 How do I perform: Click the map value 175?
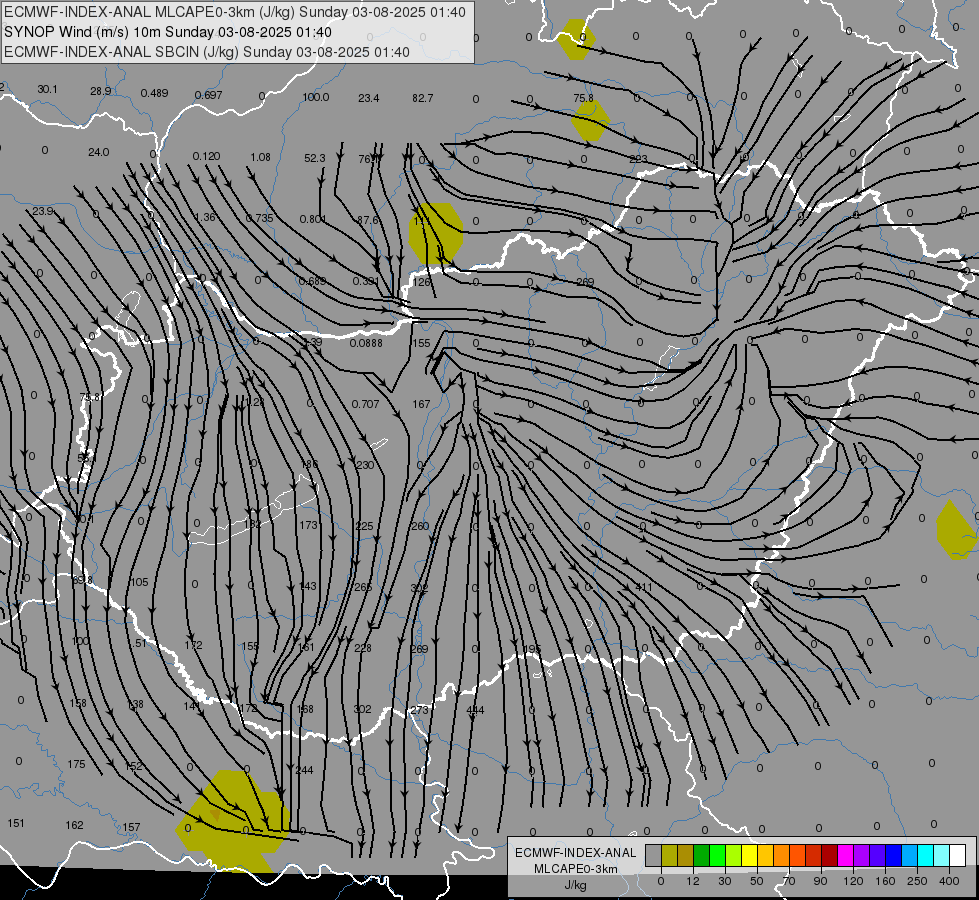[x=76, y=764]
